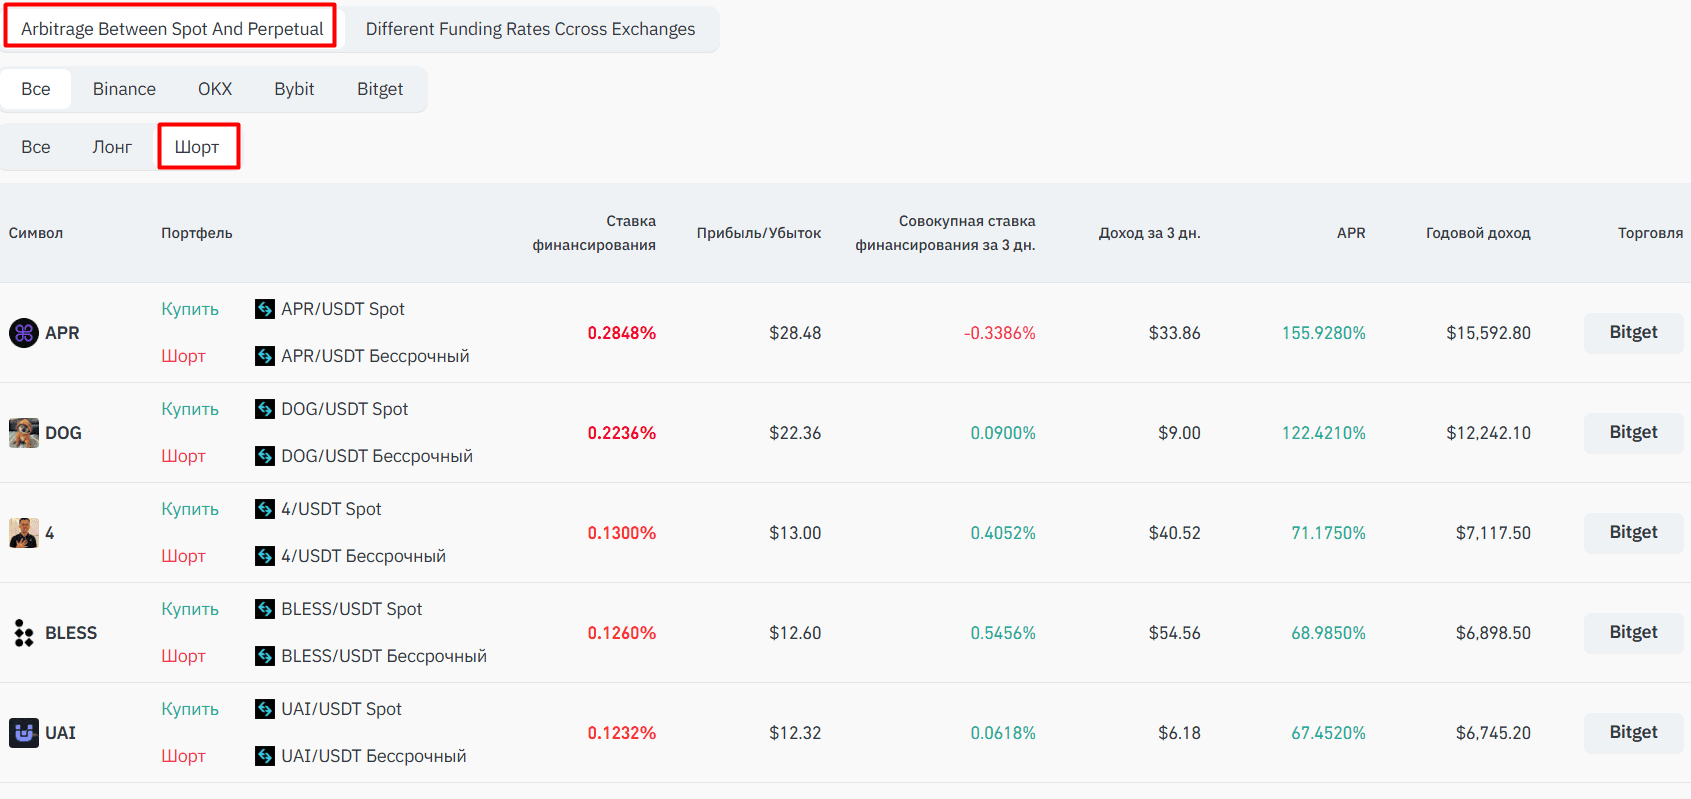Open Different Funding Rates Ccross Exchanges tab
1691x799 pixels.
[x=530, y=29]
